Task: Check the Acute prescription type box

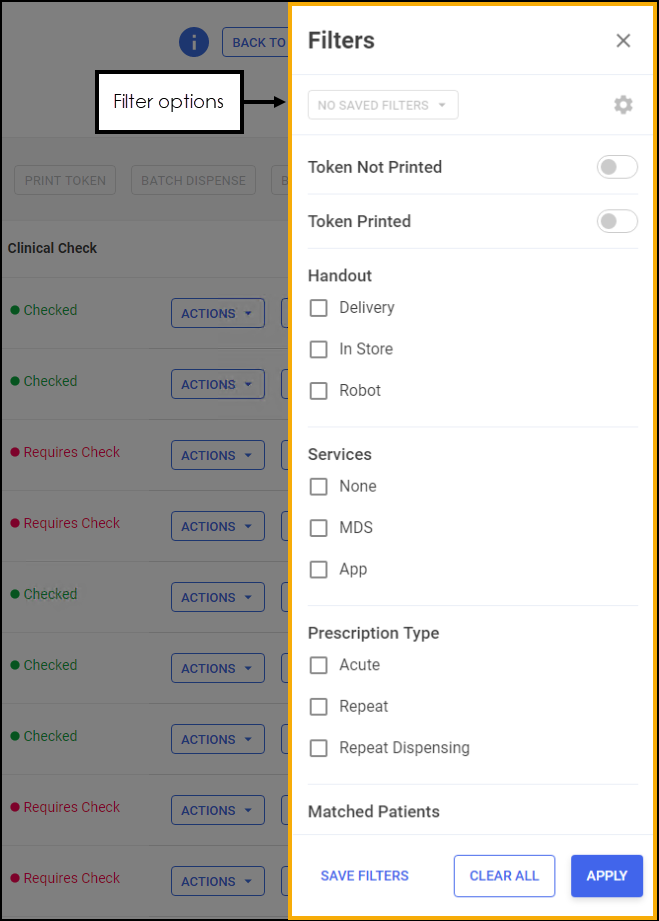Action: [x=319, y=665]
